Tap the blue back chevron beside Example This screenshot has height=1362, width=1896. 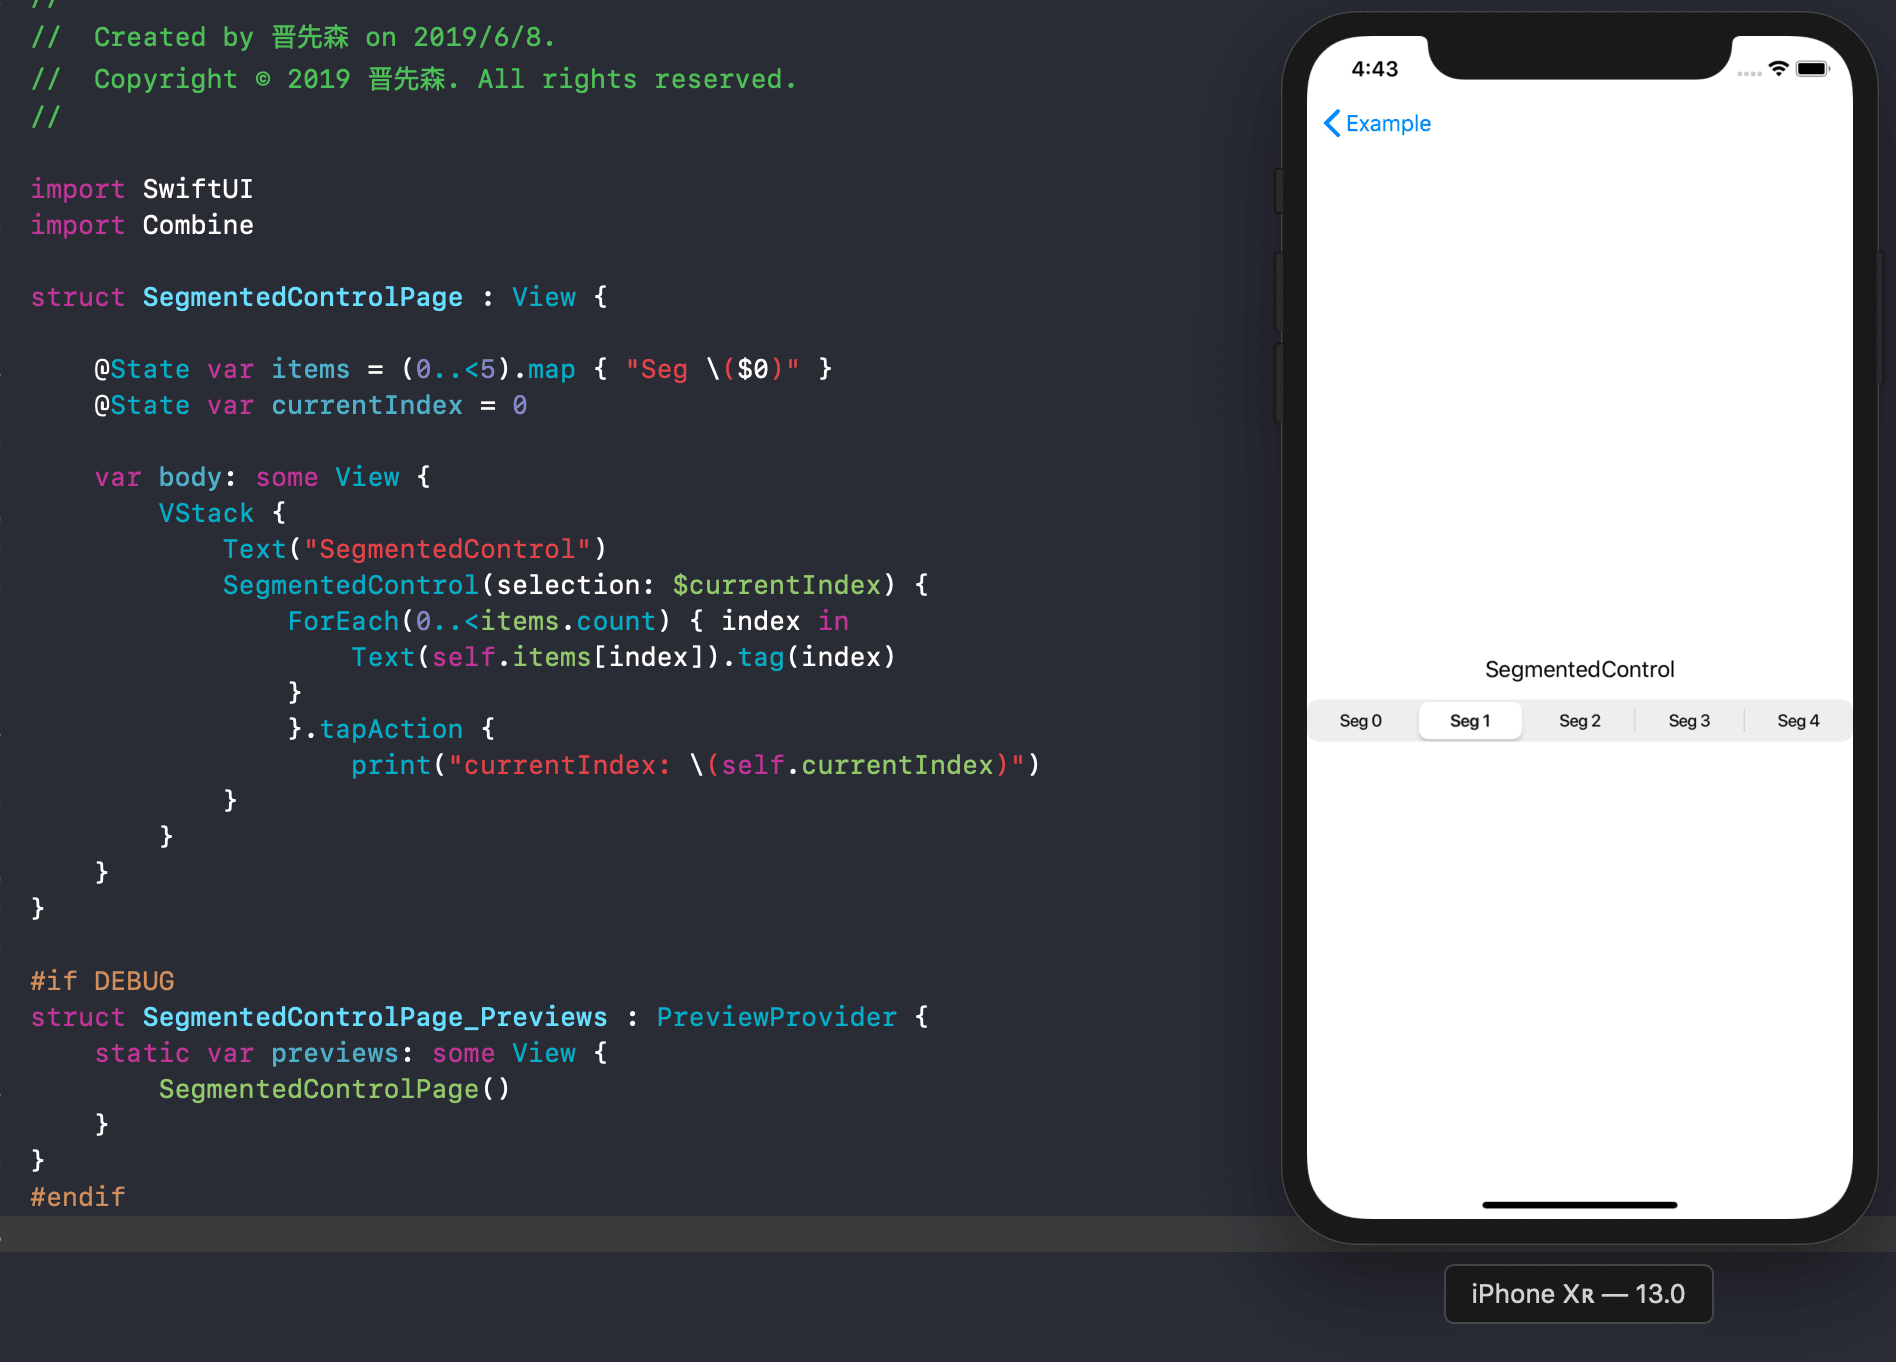(x=1331, y=123)
